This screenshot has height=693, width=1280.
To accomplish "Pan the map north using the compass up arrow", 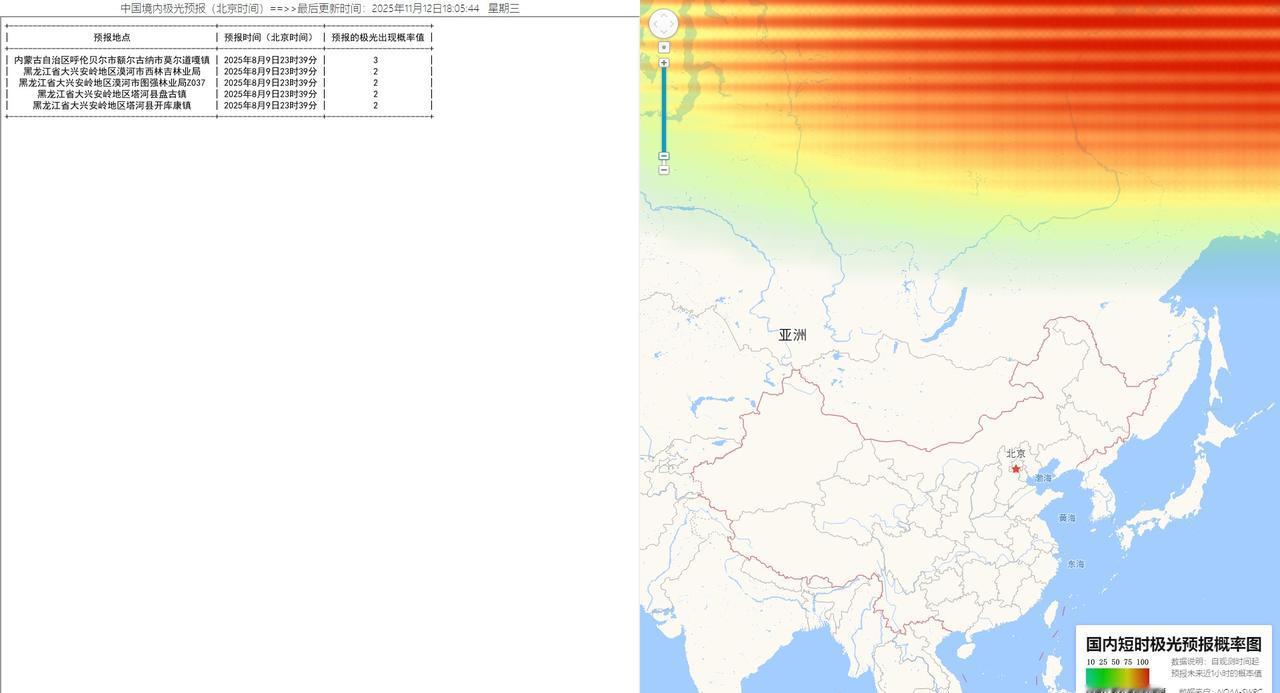I will [665, 13].
